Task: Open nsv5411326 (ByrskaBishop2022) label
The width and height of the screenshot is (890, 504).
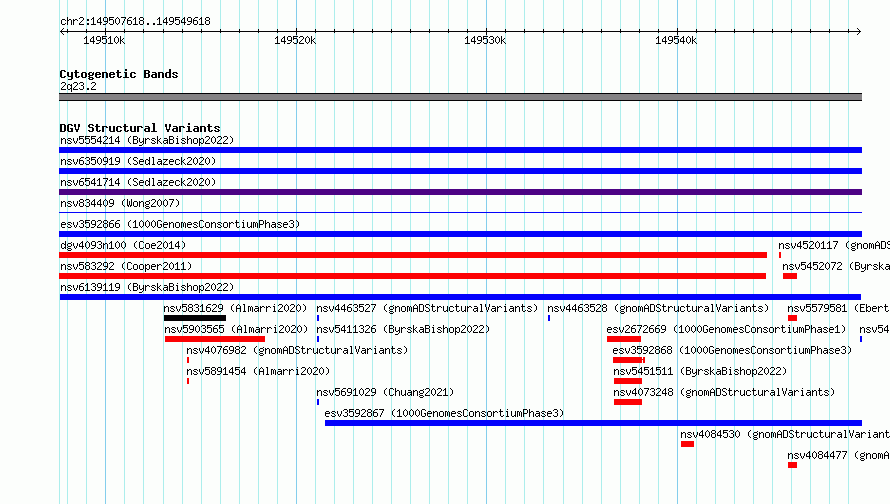Action: 403,329
